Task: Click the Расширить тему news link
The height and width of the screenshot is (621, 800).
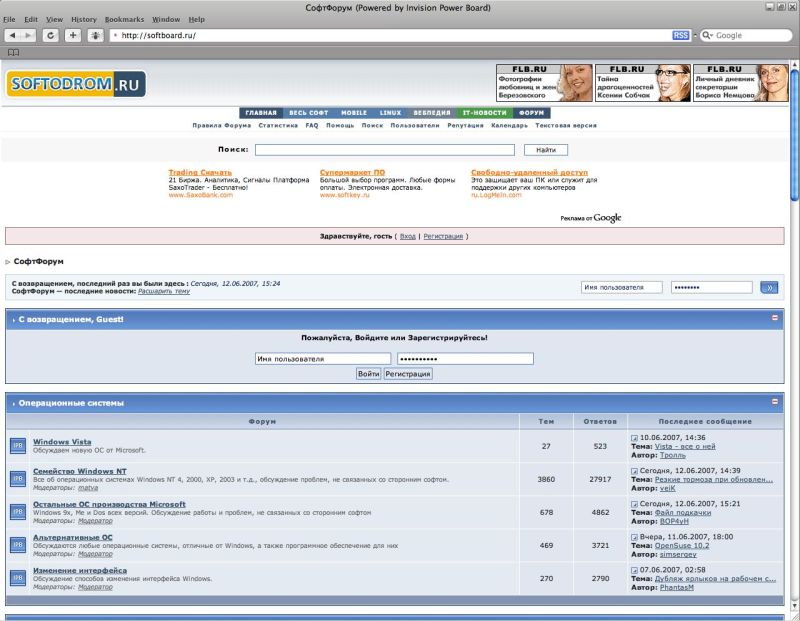Action: pos(164,291)
